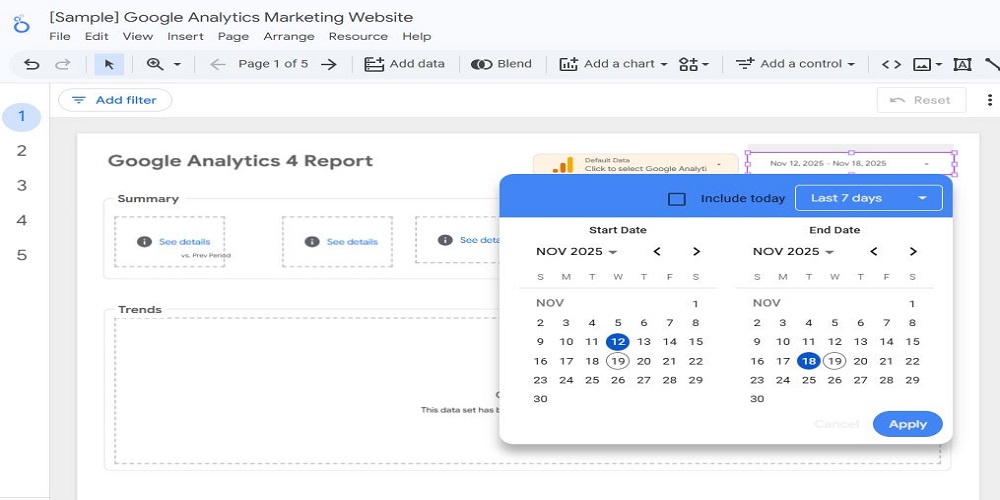Switch to page 3 in sidebar
Screen dimensions: 1000x500
(22, 186)
